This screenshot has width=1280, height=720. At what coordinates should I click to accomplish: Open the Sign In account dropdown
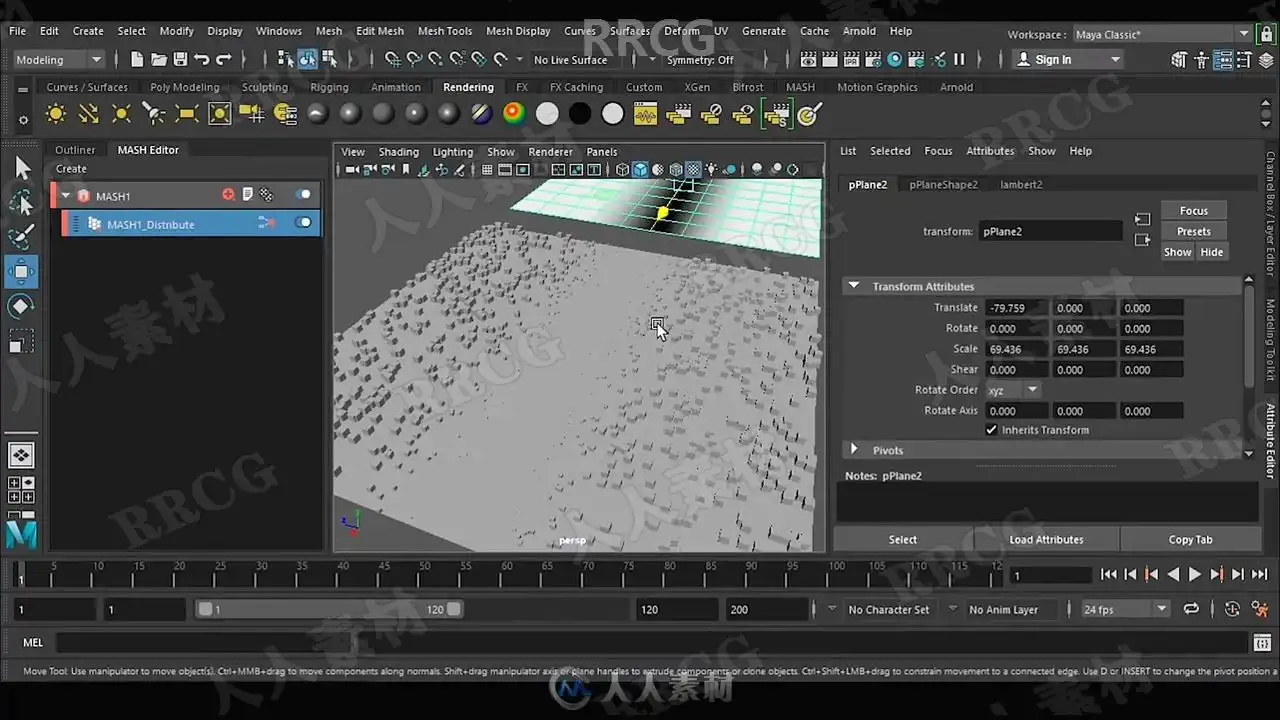[x=1069, y=60]
